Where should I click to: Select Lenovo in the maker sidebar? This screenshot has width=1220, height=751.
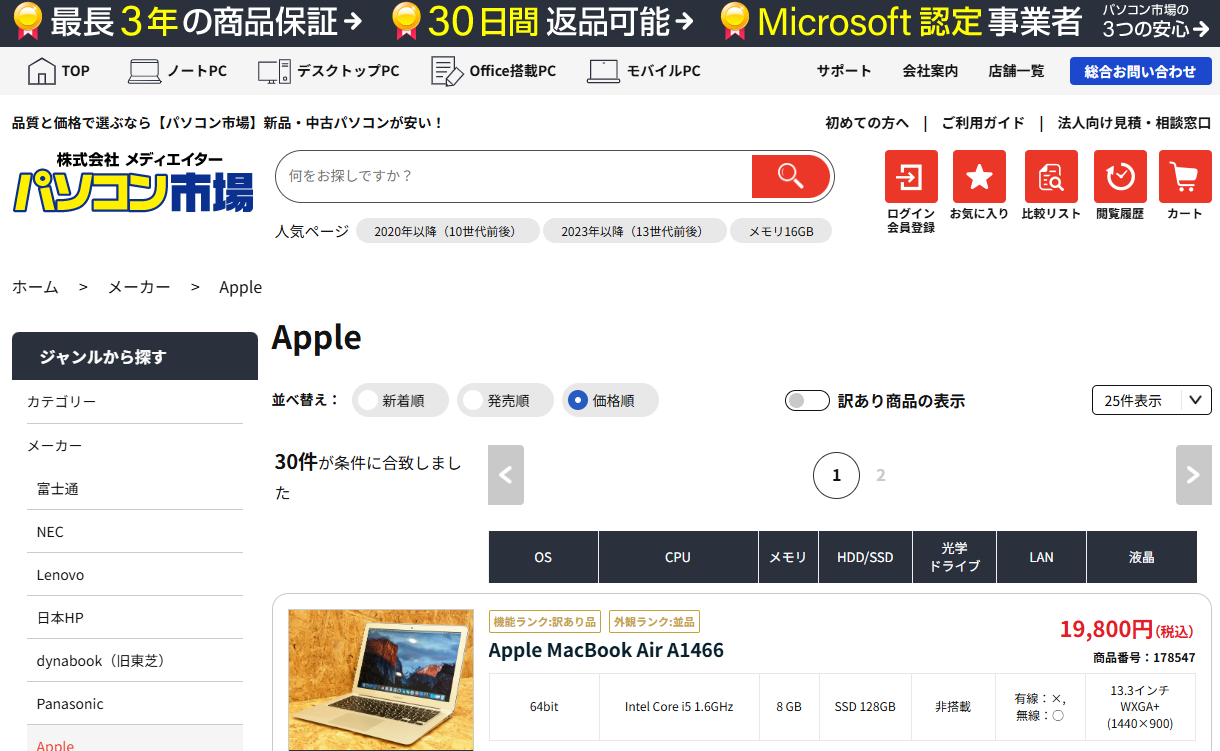61,575
